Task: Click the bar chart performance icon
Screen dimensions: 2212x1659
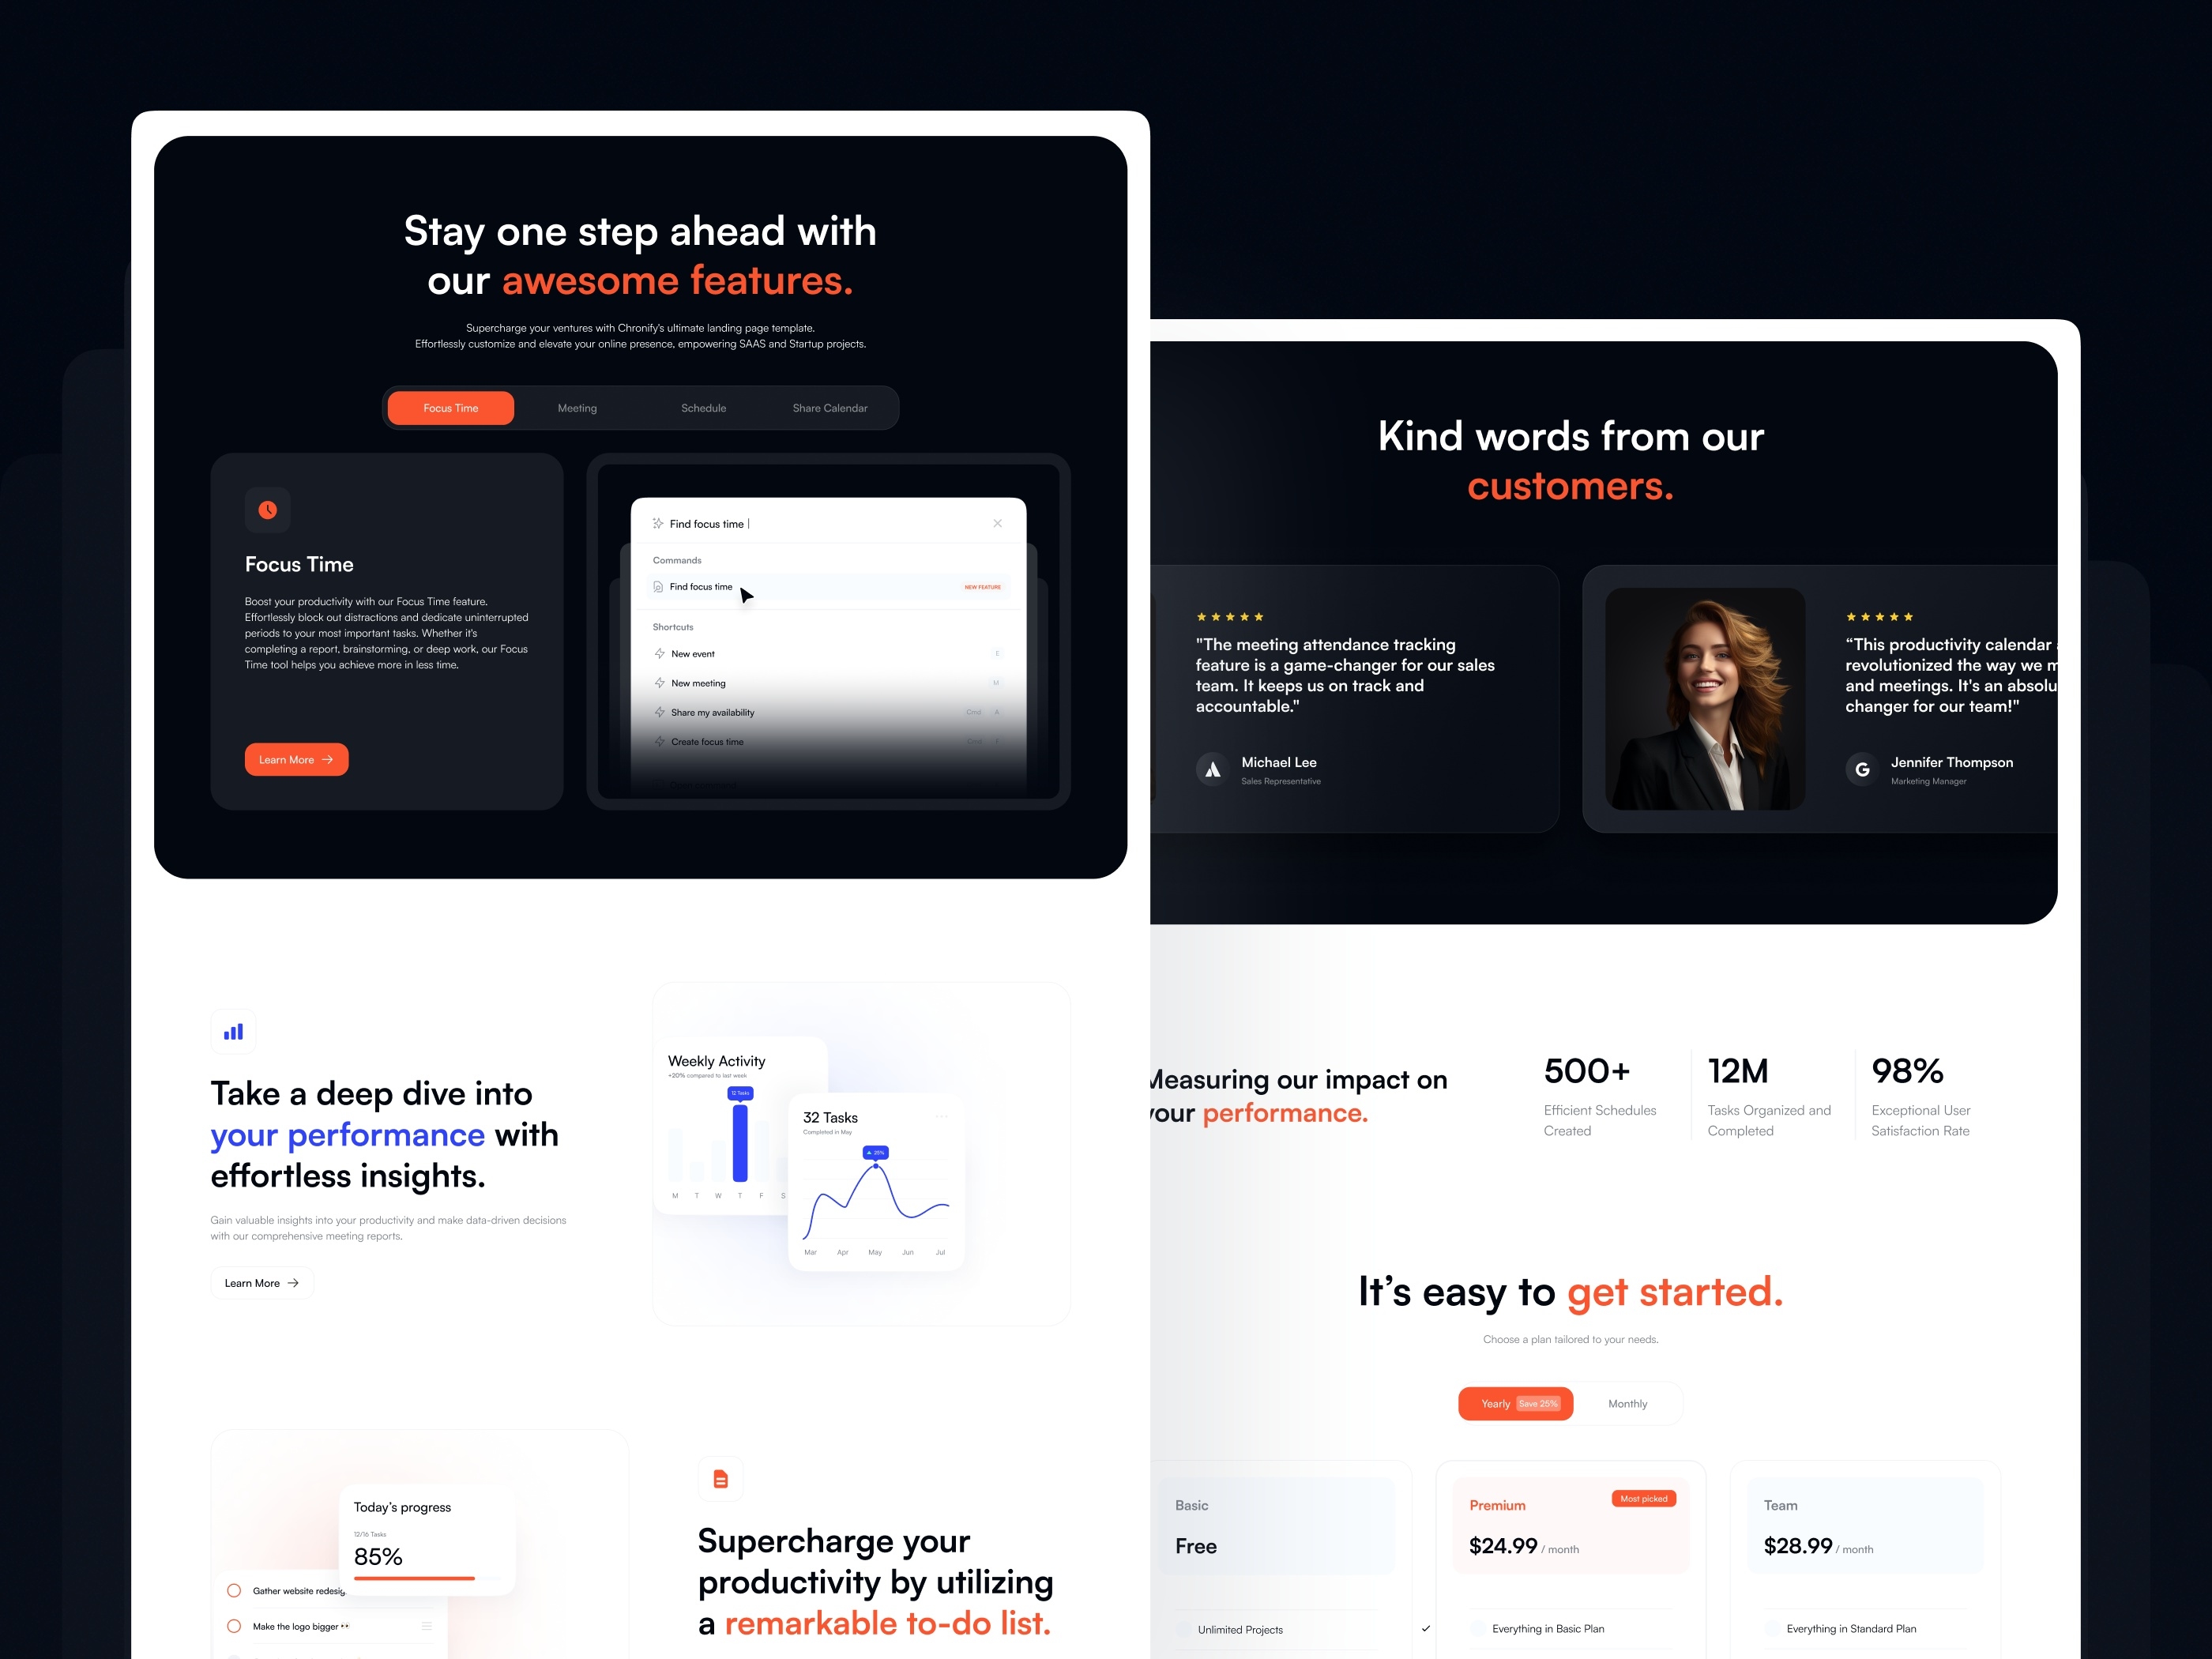Action: click(x=231, y=1032)
